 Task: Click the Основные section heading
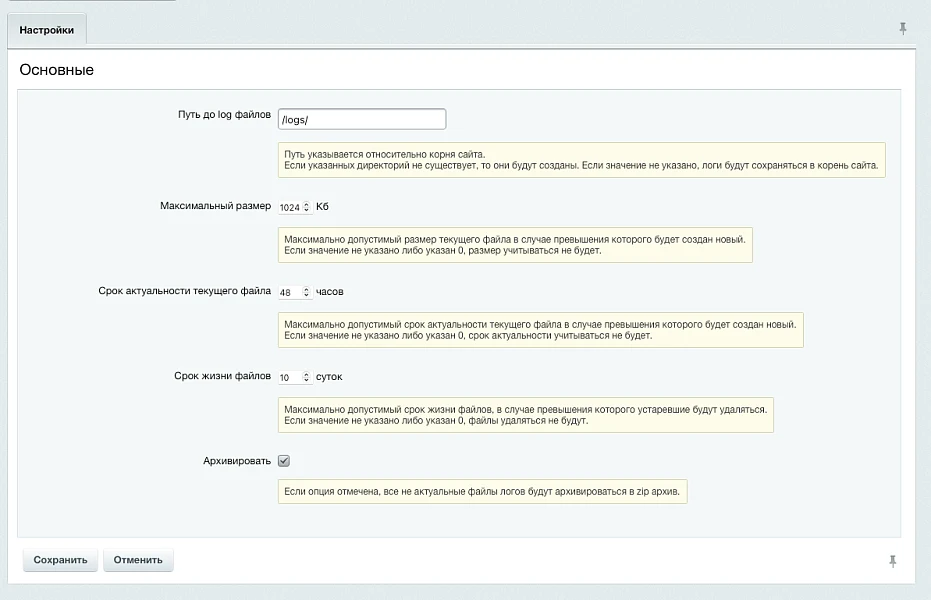(56, 69)
